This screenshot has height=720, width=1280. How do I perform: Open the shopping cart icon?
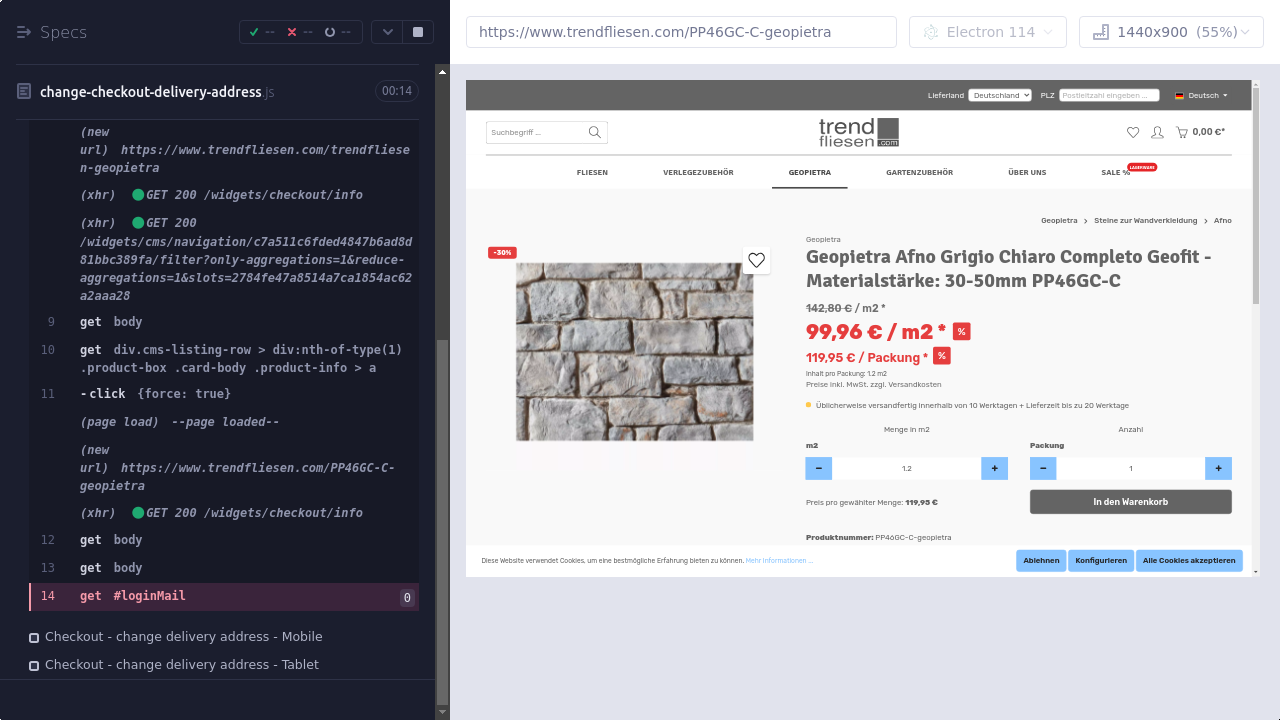(x=1183, y=132)
